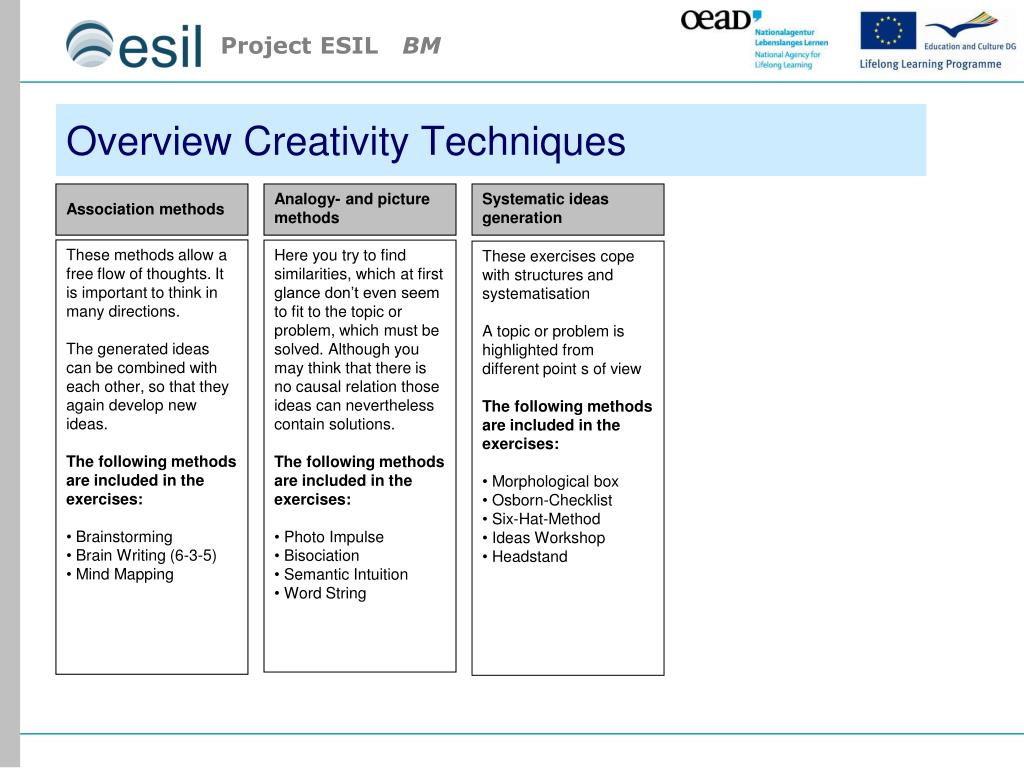The width and height of the screenshot is (1024, 768).
Task: Click the Brain Writing (6-3-5) bullet
Action: 141,555
